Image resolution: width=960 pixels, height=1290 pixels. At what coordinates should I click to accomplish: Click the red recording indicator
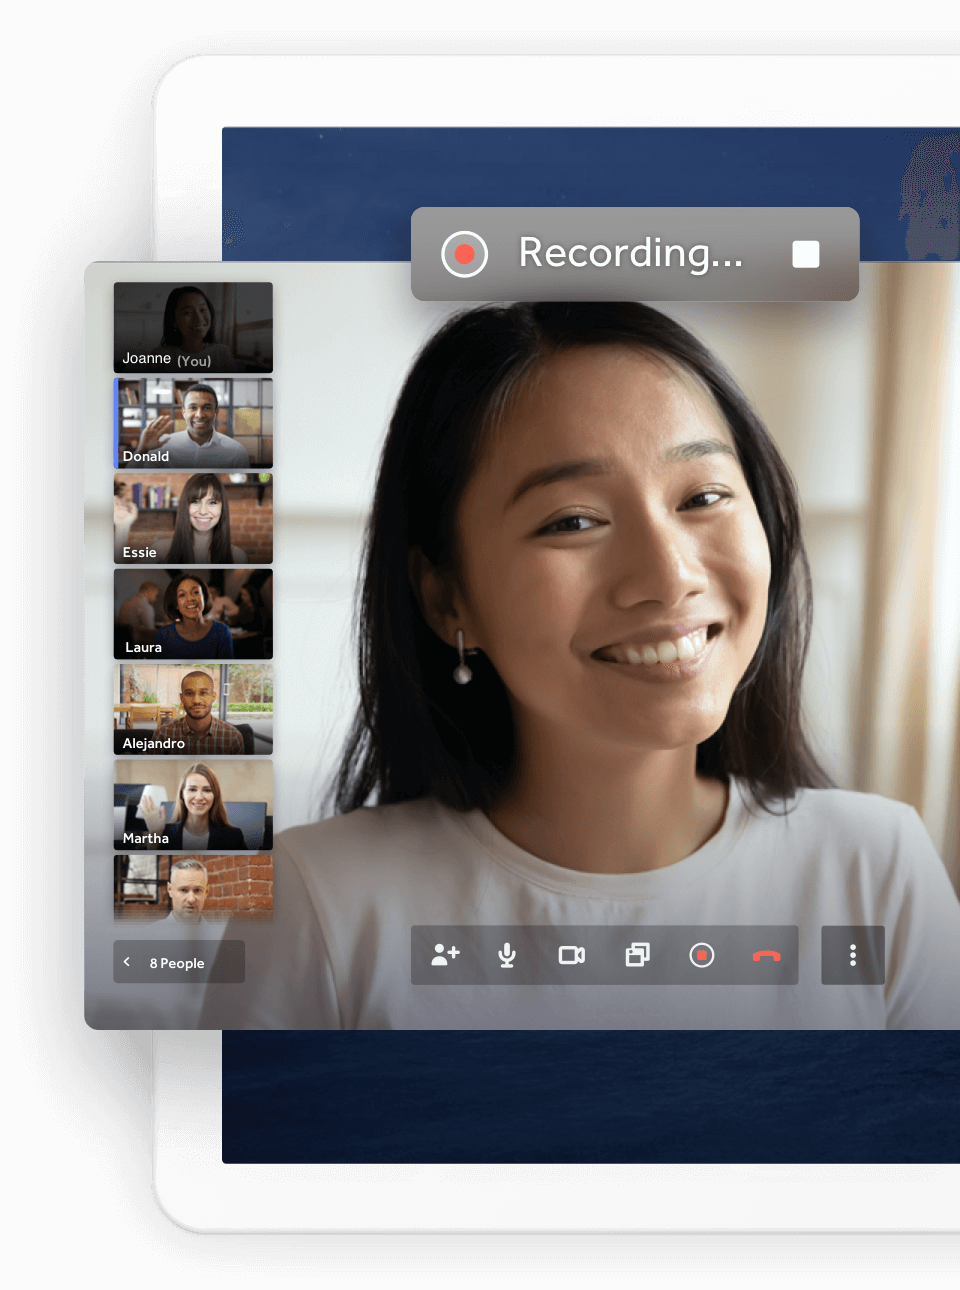tap(464, 253)
